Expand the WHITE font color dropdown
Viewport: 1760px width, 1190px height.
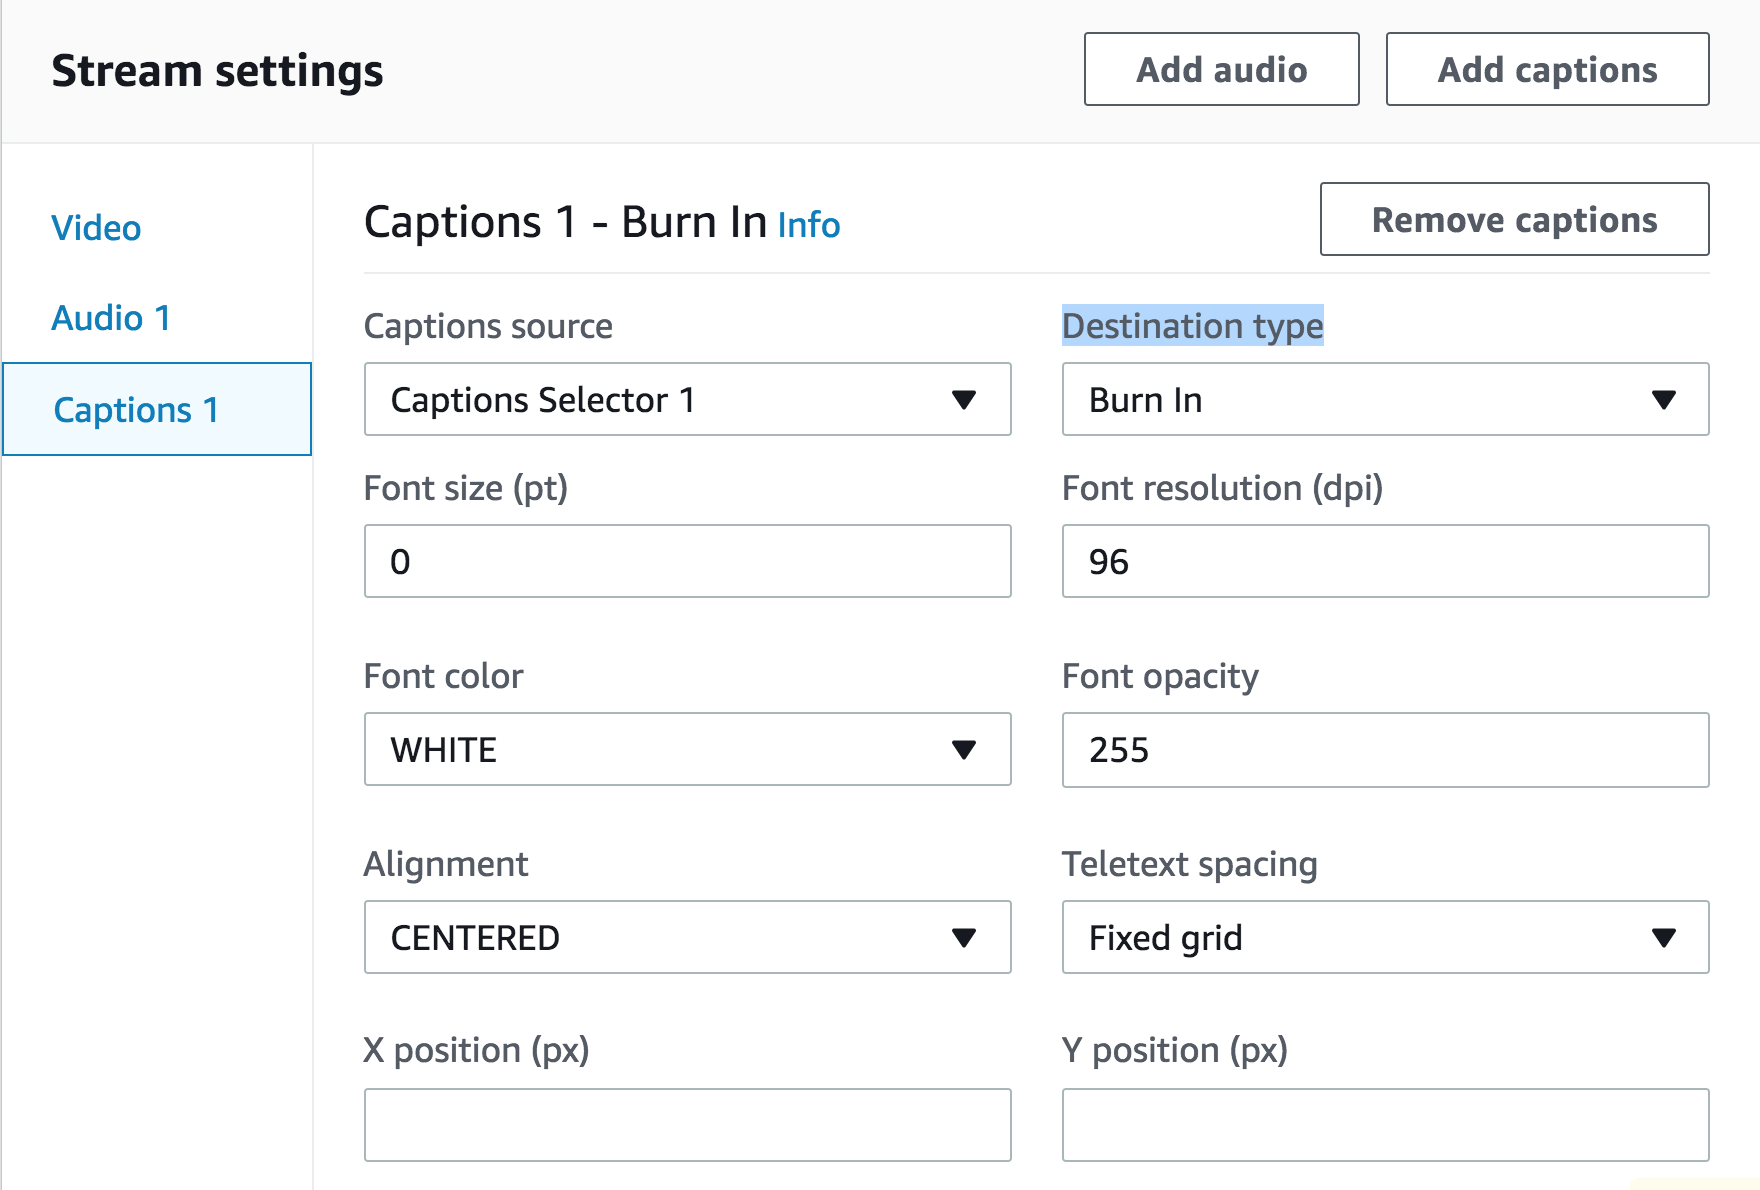point(687,749)
